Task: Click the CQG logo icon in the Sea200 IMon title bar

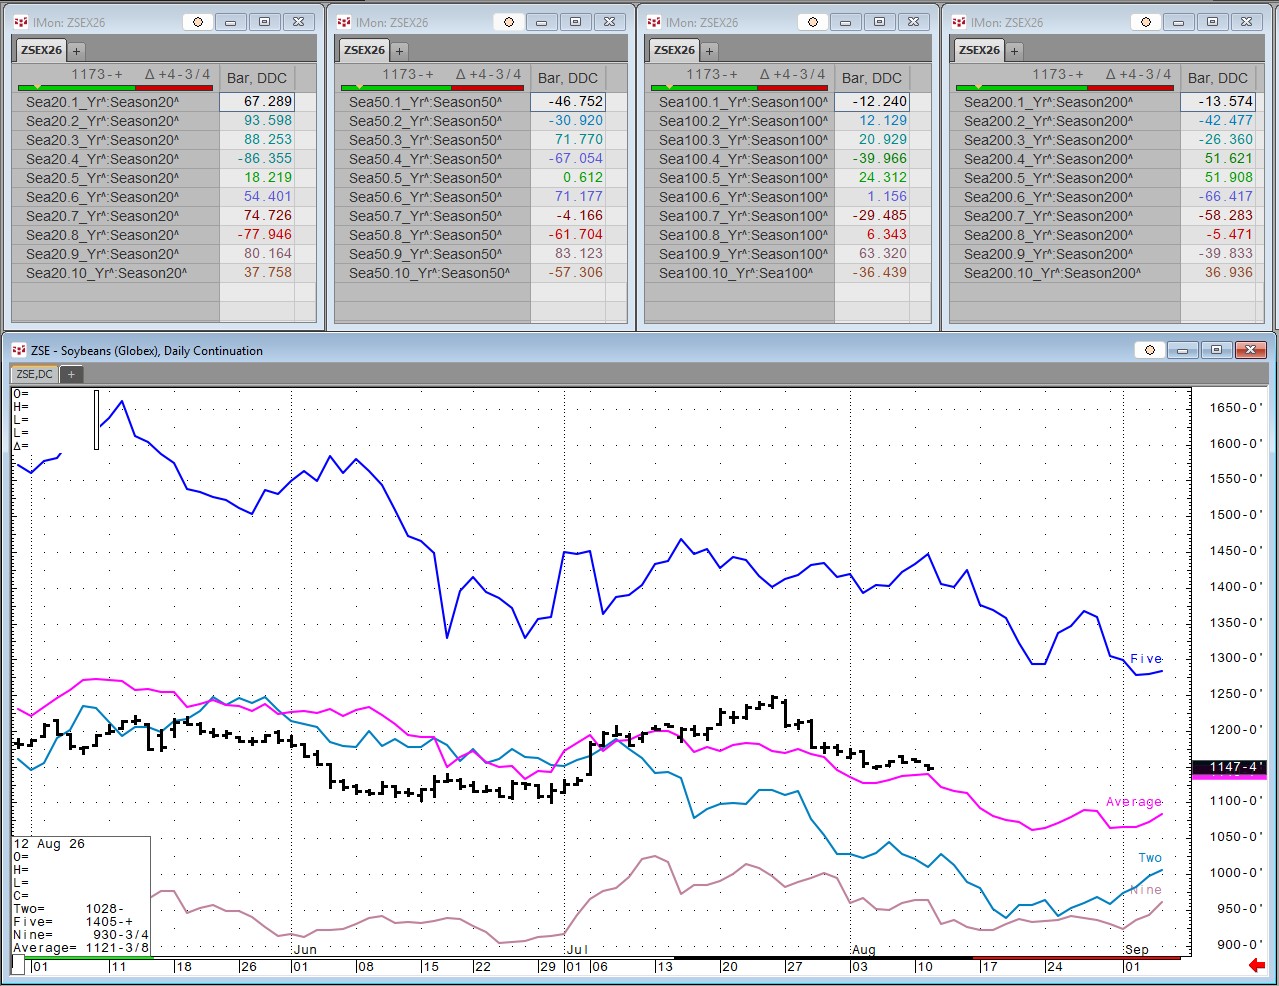Action: [959, 22]
